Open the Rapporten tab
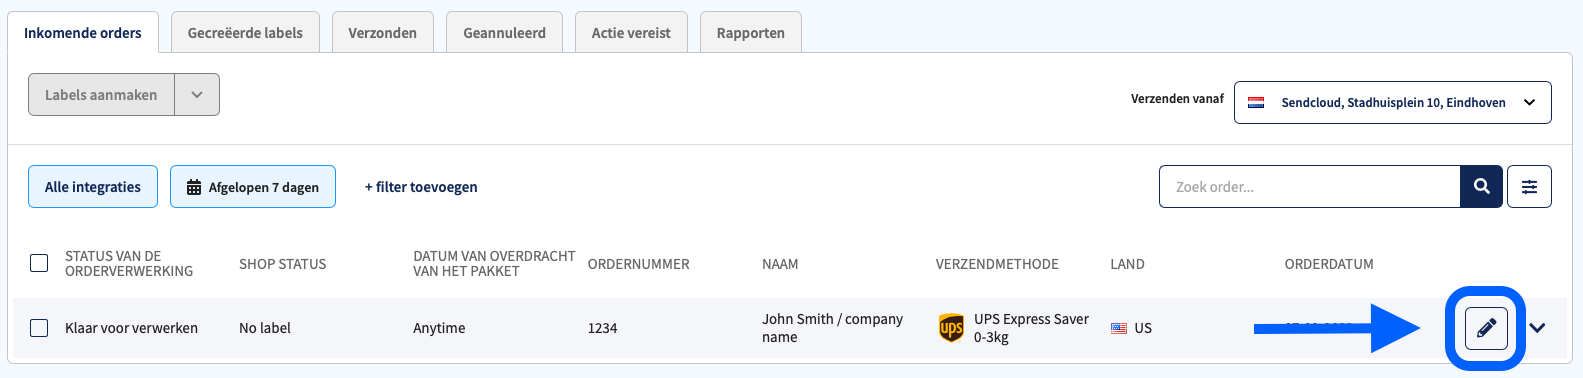This screenshot has height=378, width=1583. [x=750, y=33]
